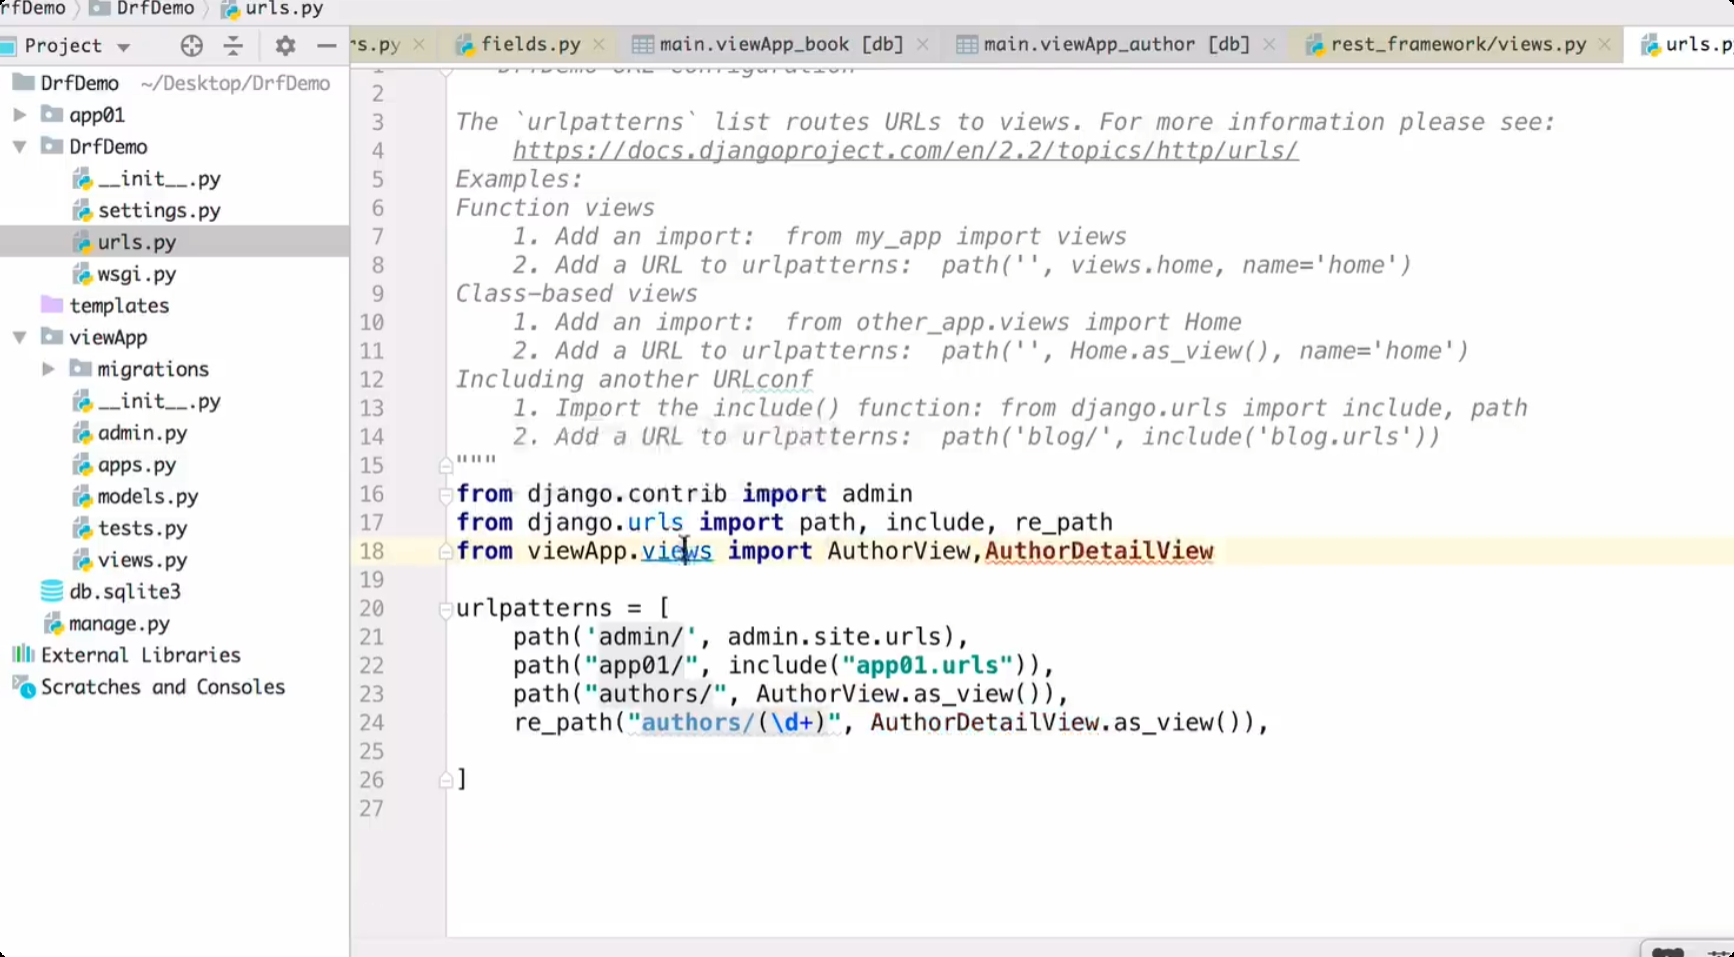Screen dimensions: 1734x957
Task: Click the collapse all icon in Project toolbar
Action: [x=233, y=46]
